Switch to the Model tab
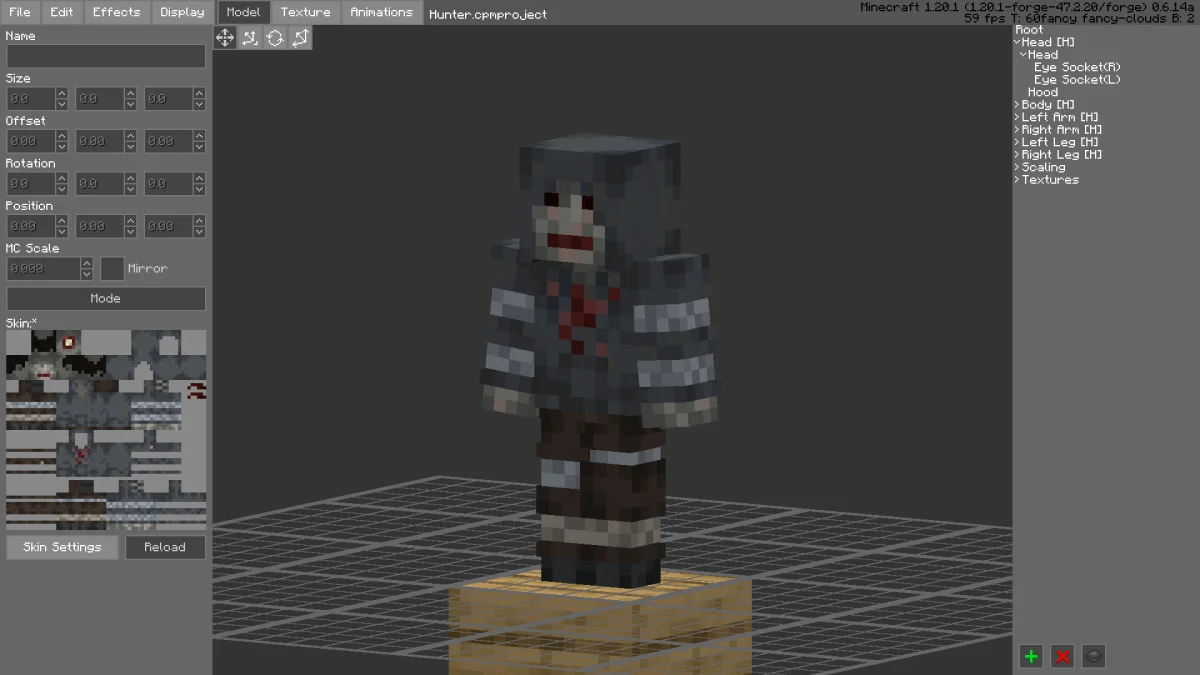The width and height of the screenshot is (1200, 675). click(243, 12)
